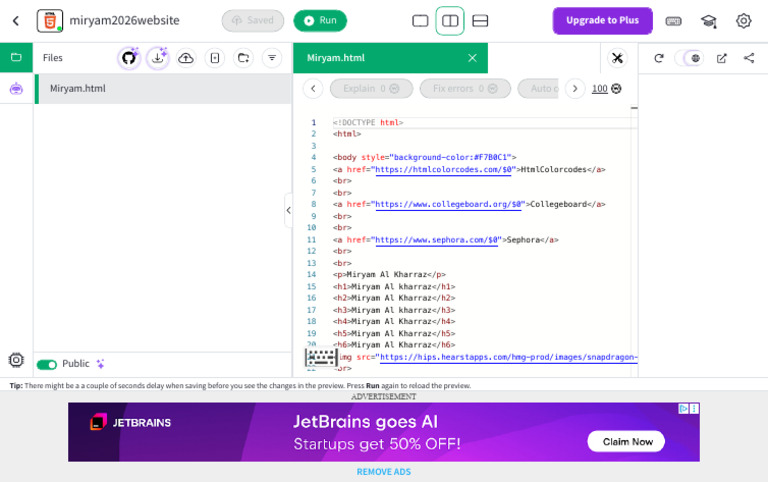Screen dimensions: 768x482
Task: Close the Miryam.html tab
Action: coord(472,58)
